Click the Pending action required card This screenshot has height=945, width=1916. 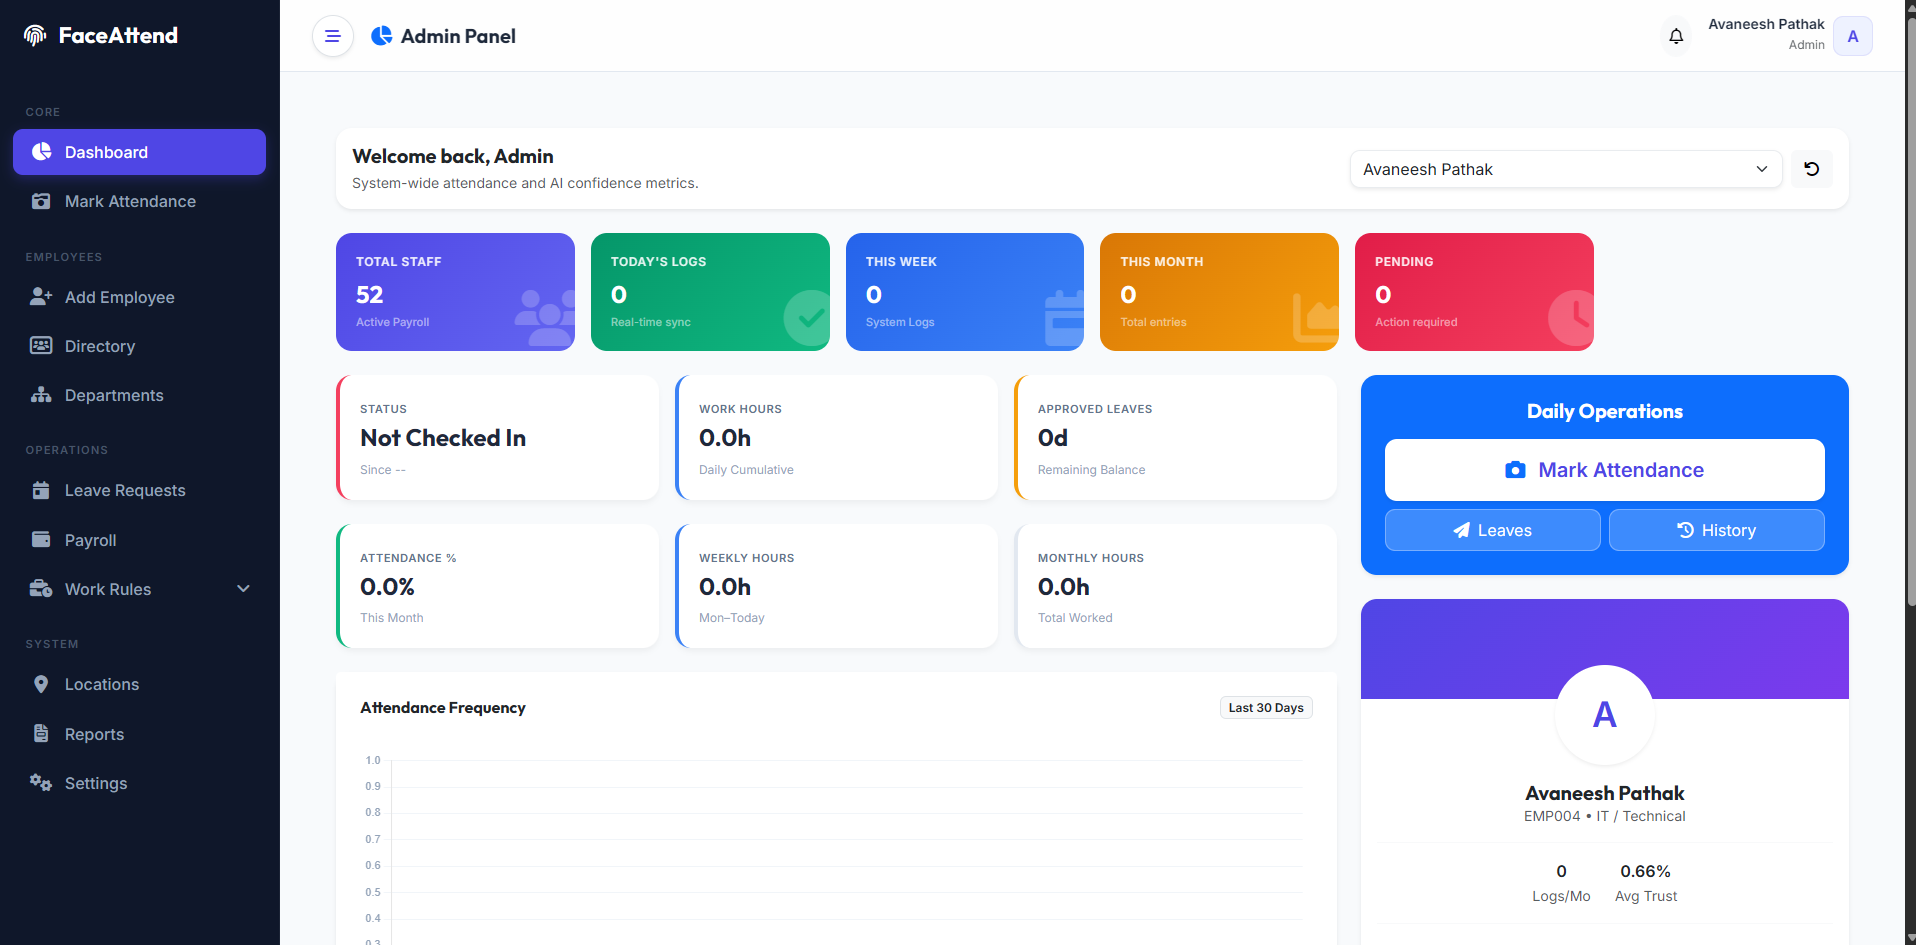point(1474,292)
